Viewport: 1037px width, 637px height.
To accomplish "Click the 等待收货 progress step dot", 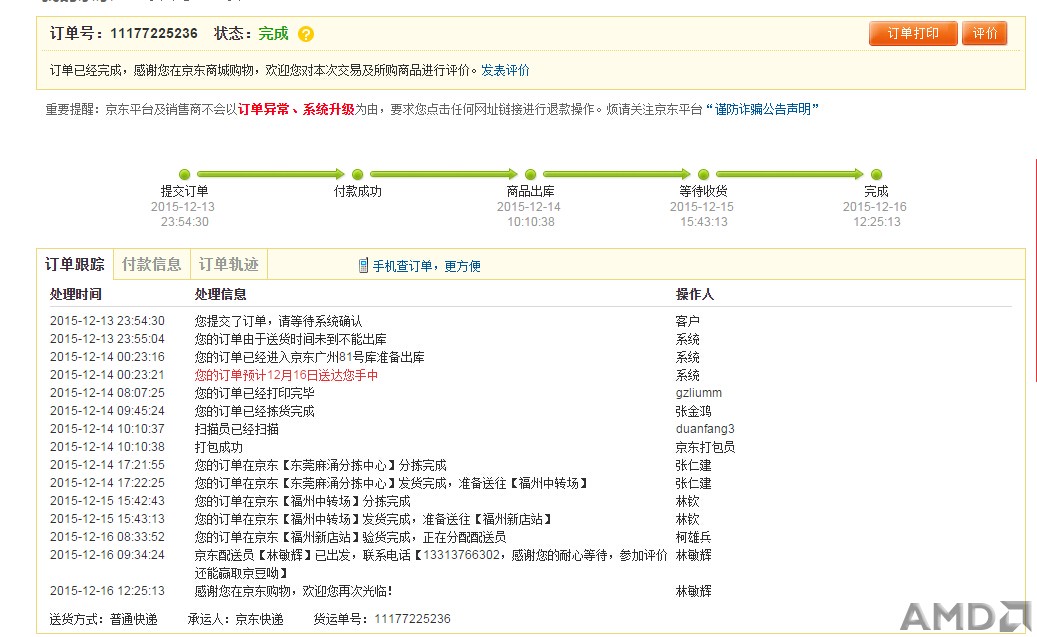I will (x=704, y=174).
